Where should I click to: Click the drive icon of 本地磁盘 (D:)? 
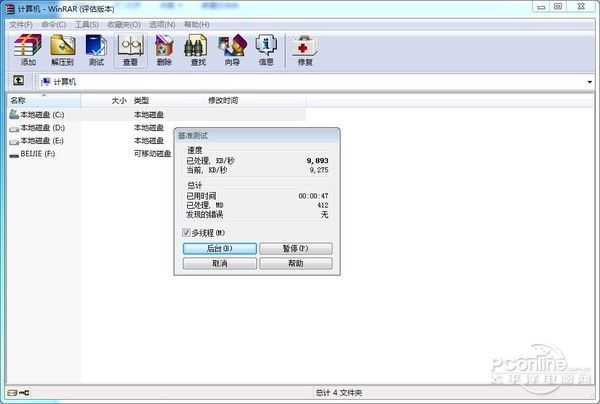pyautogui.click(x=14, y=129)
